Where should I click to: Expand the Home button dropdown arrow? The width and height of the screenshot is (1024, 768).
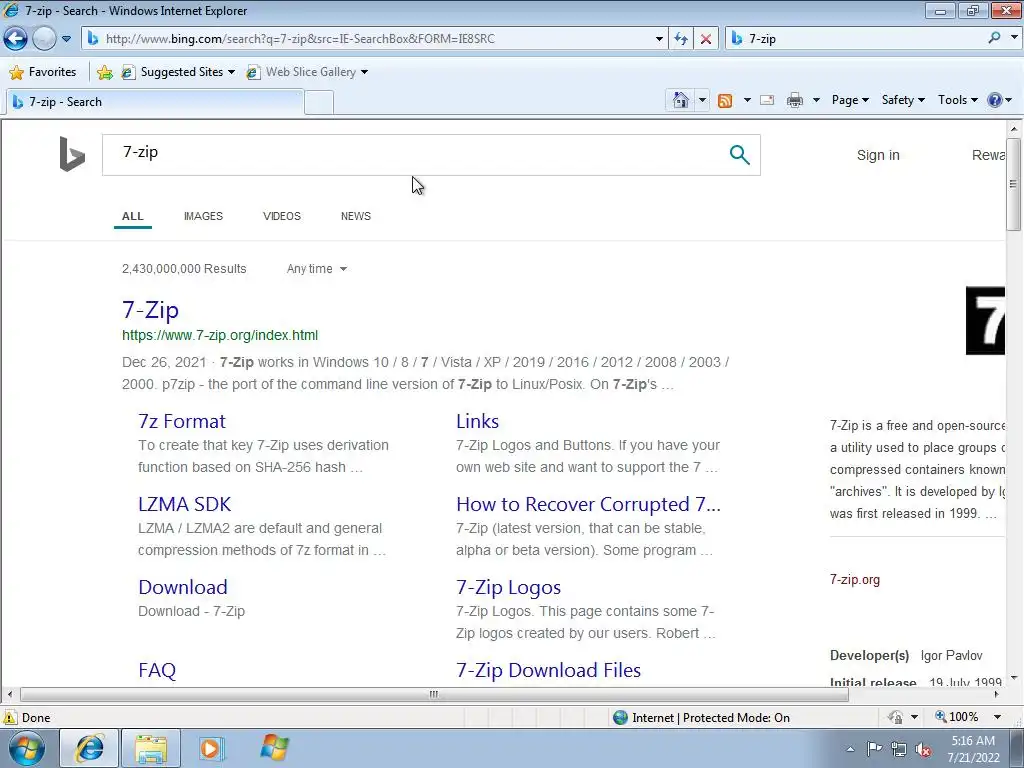click(x=702, y=100)
